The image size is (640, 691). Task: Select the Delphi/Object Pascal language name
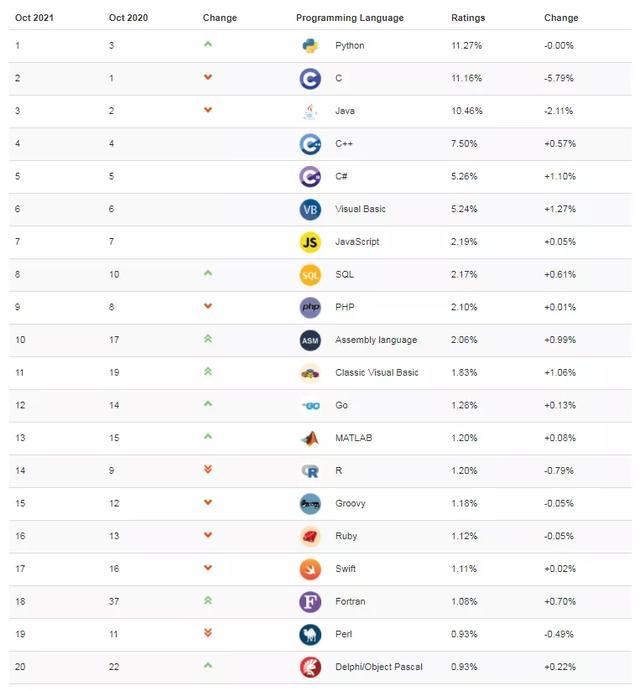pos(379,667)
